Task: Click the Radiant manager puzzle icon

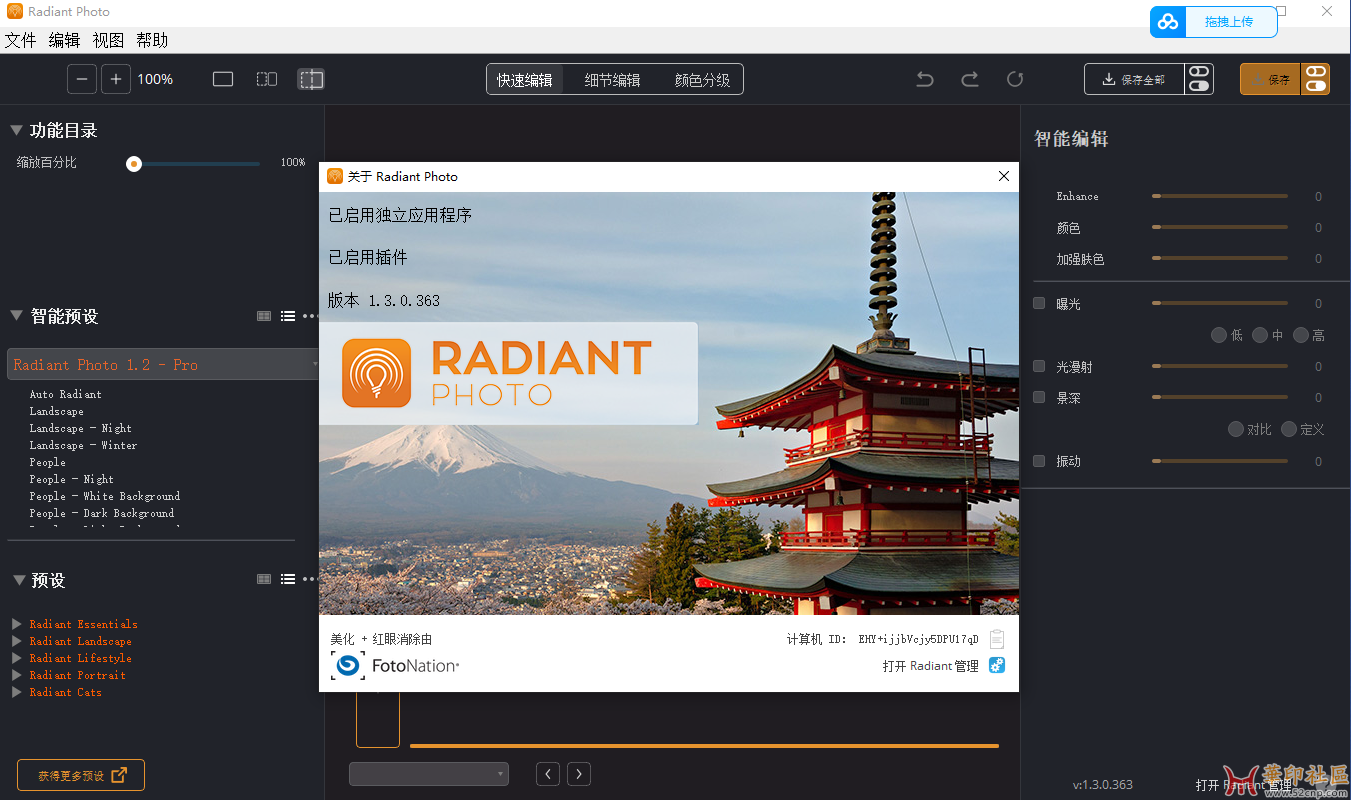Action: tap(997, 666)
